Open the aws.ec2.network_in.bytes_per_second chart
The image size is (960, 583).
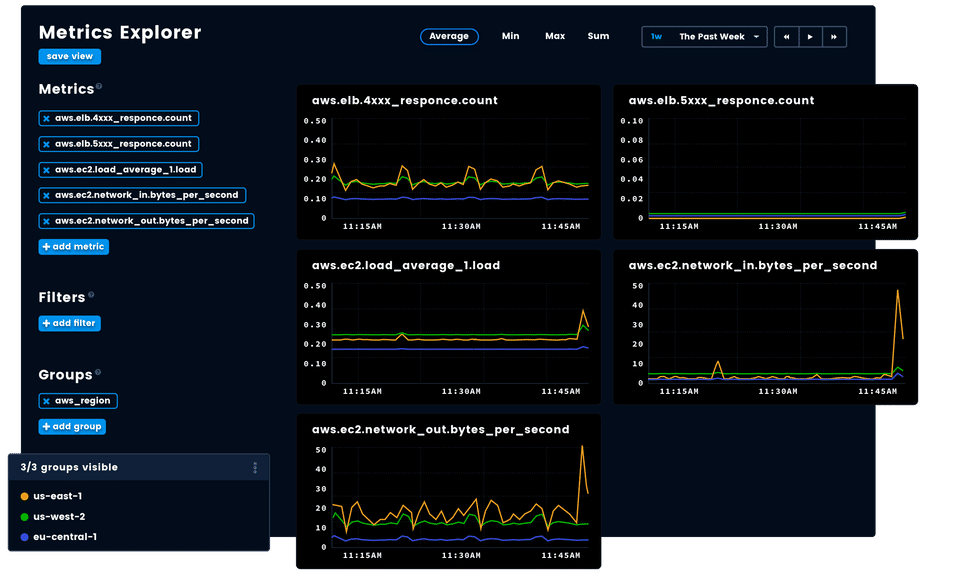coord(765,327)
